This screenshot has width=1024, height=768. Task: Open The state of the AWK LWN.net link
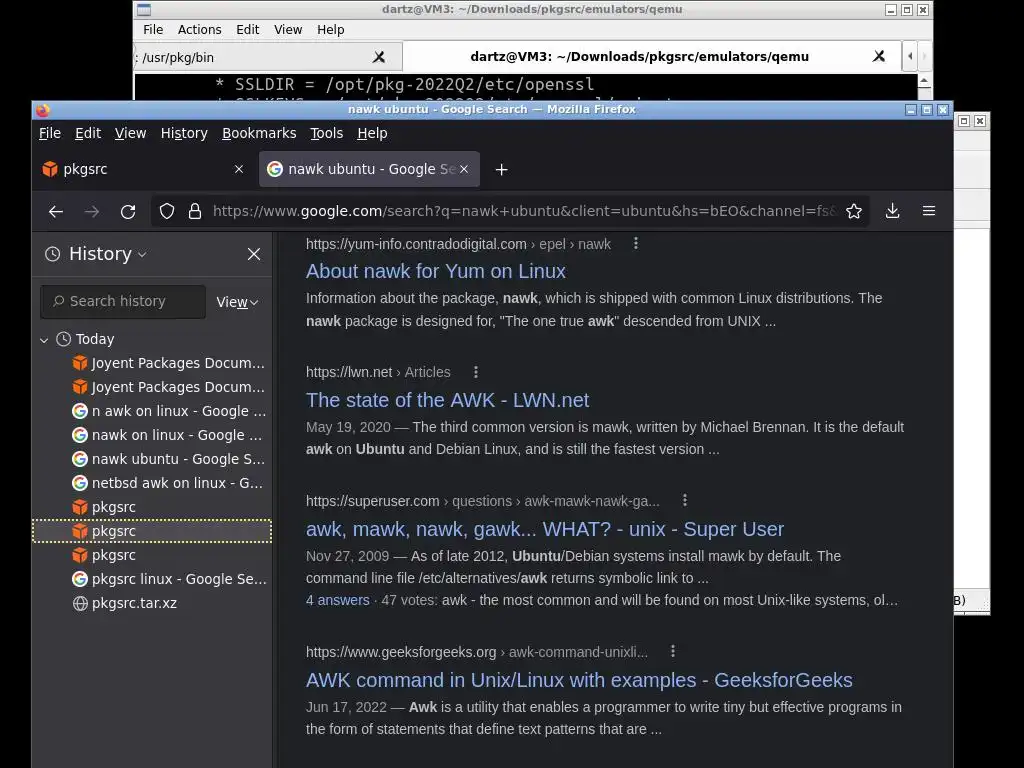(x=447, y=400)
